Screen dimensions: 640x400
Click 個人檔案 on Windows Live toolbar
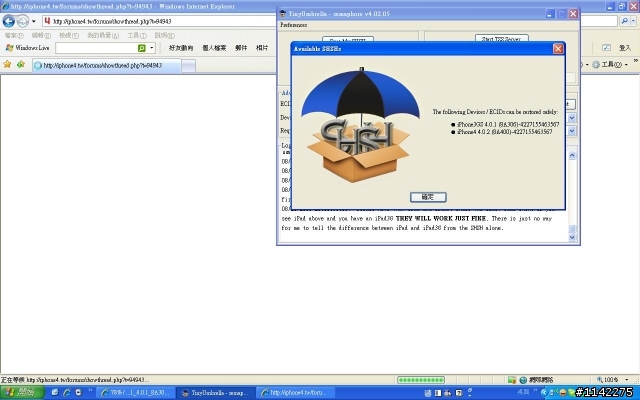214,48
